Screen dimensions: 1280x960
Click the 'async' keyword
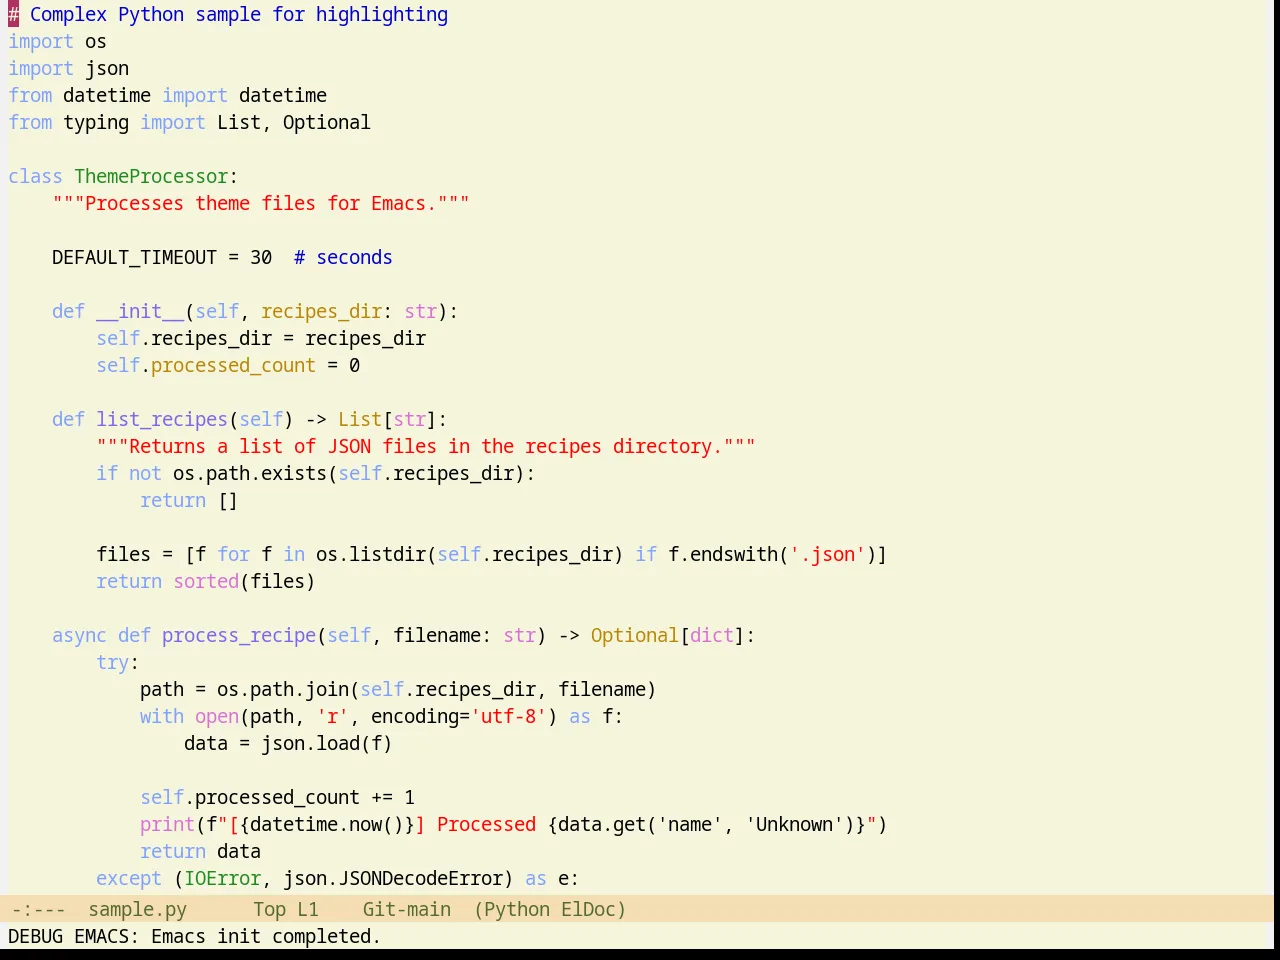[79, 635]
